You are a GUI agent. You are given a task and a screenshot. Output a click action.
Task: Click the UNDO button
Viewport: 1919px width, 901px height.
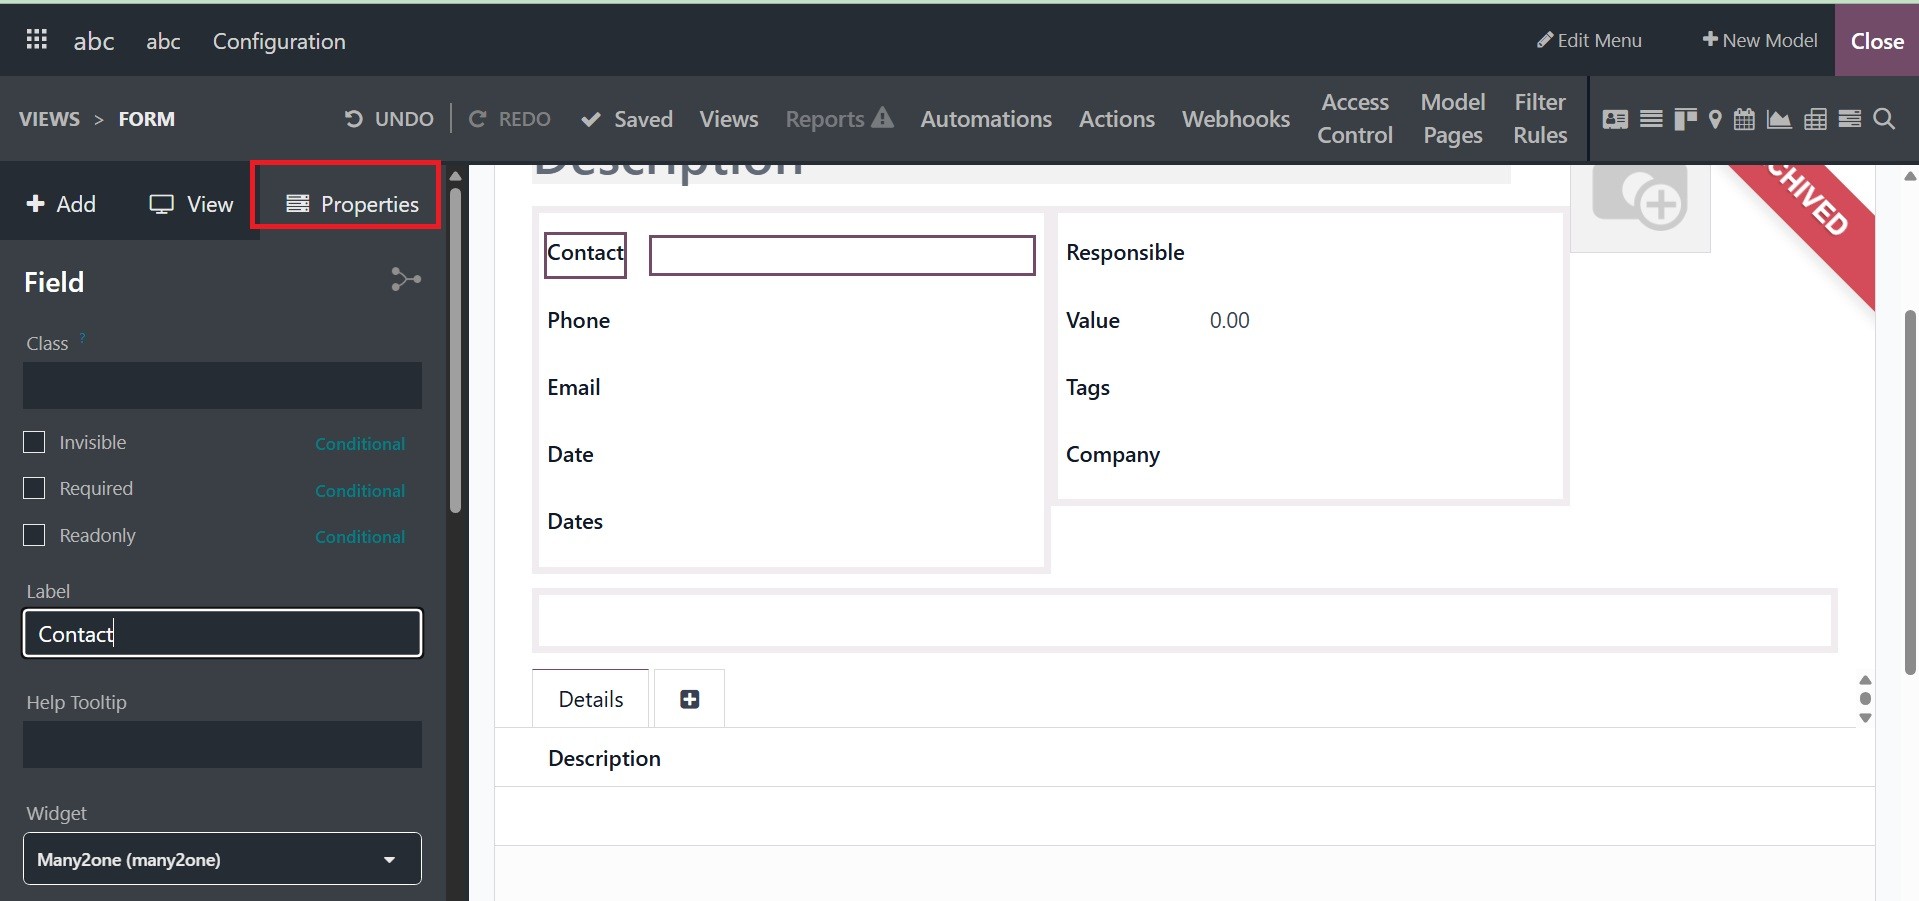tap(389, 119)
